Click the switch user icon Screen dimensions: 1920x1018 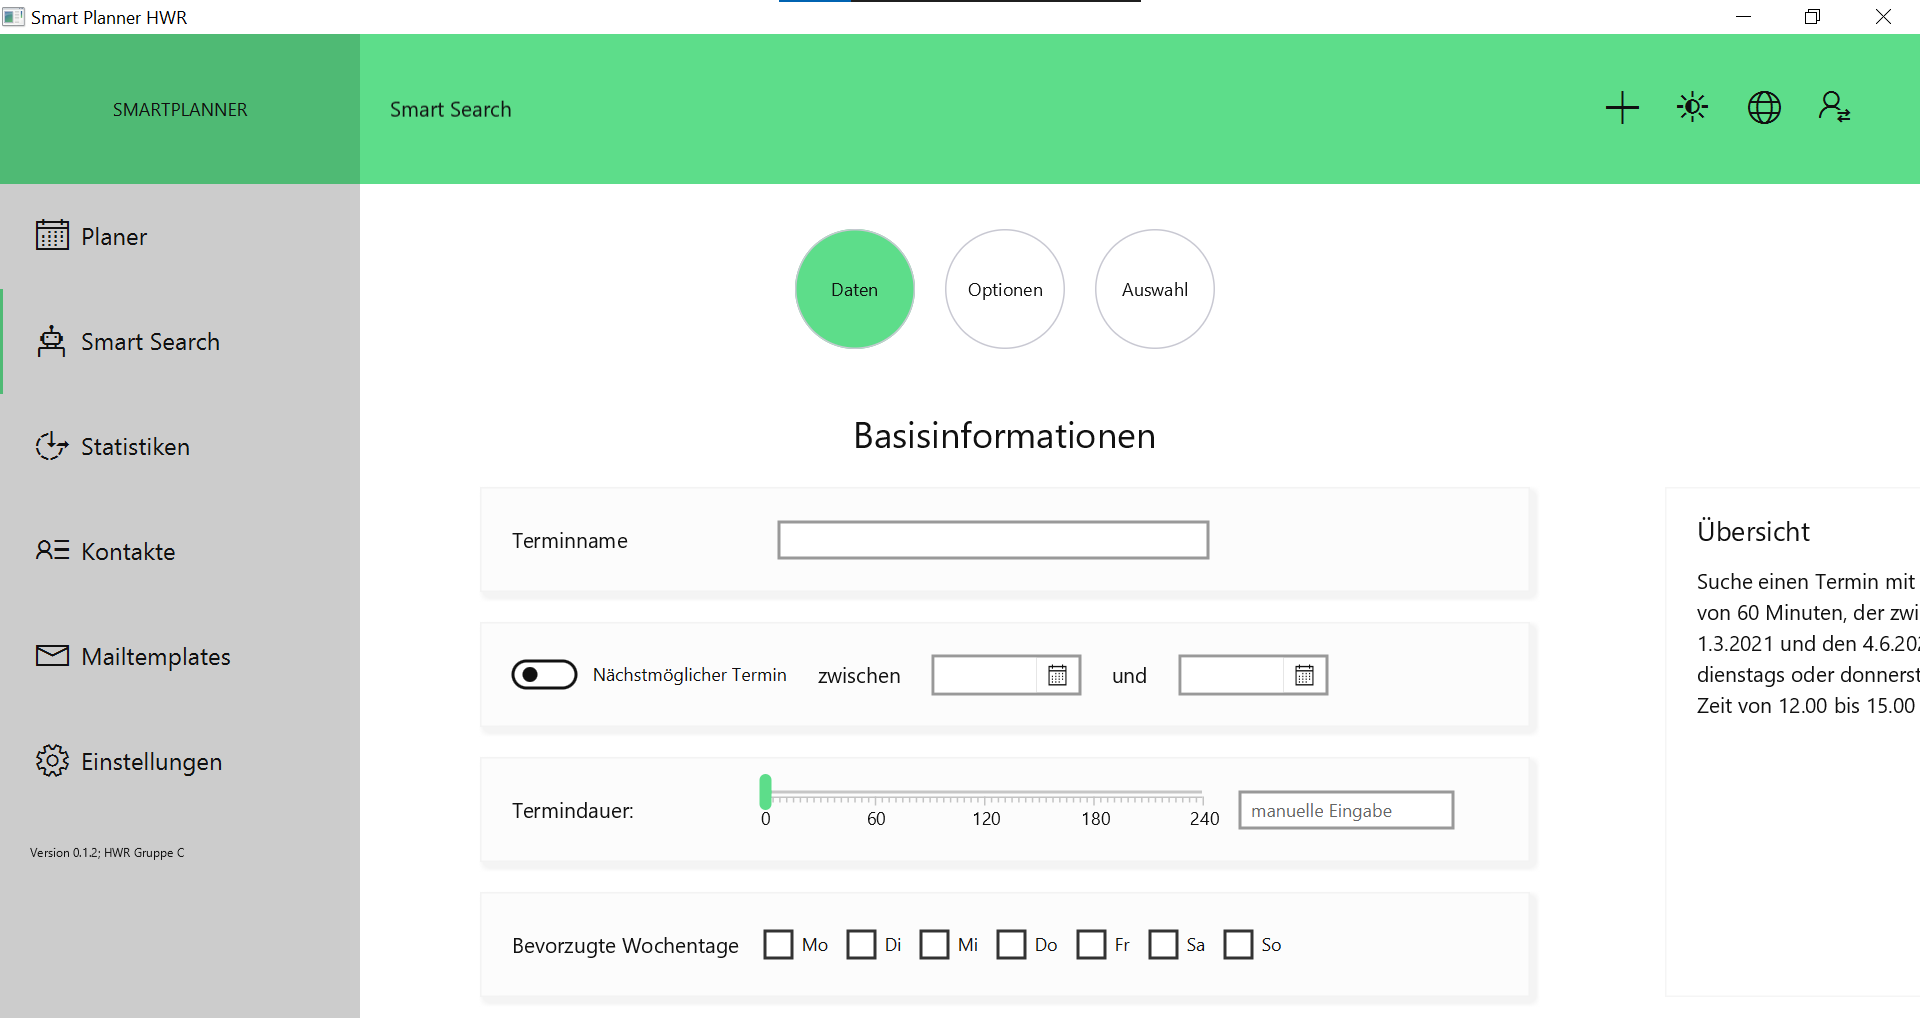click(1835, 108)
